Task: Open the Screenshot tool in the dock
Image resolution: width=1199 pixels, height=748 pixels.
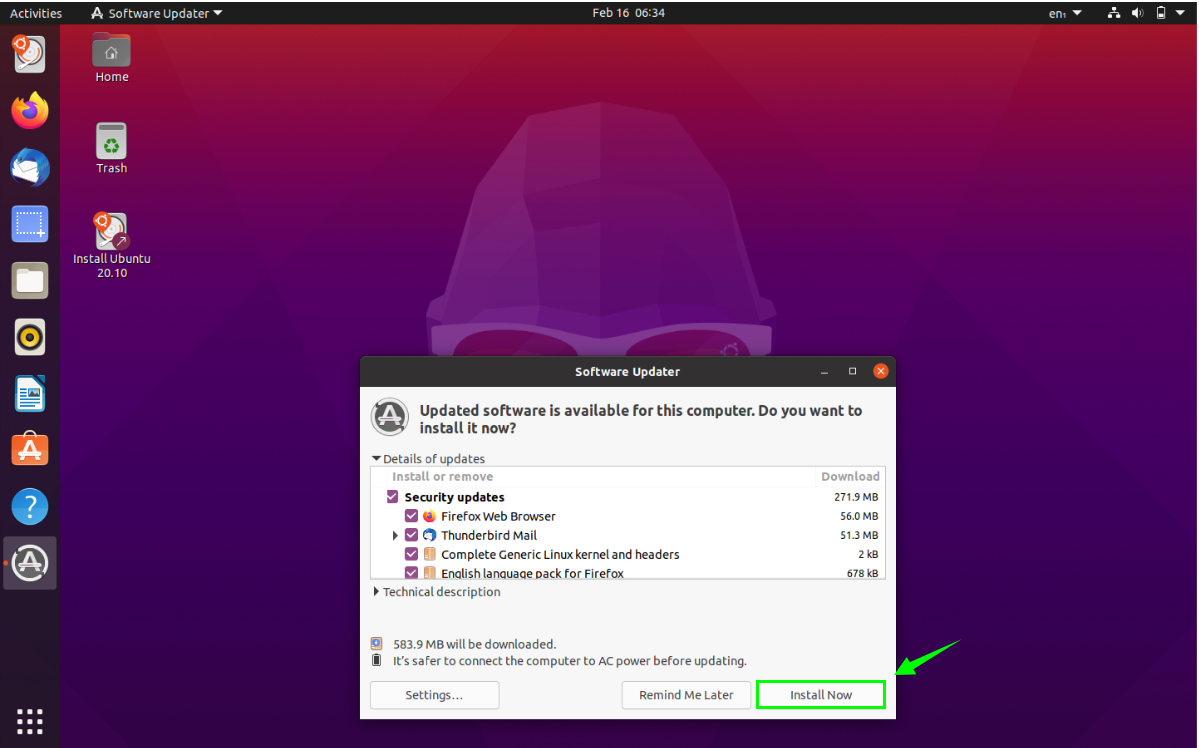Action: point(30,224)
